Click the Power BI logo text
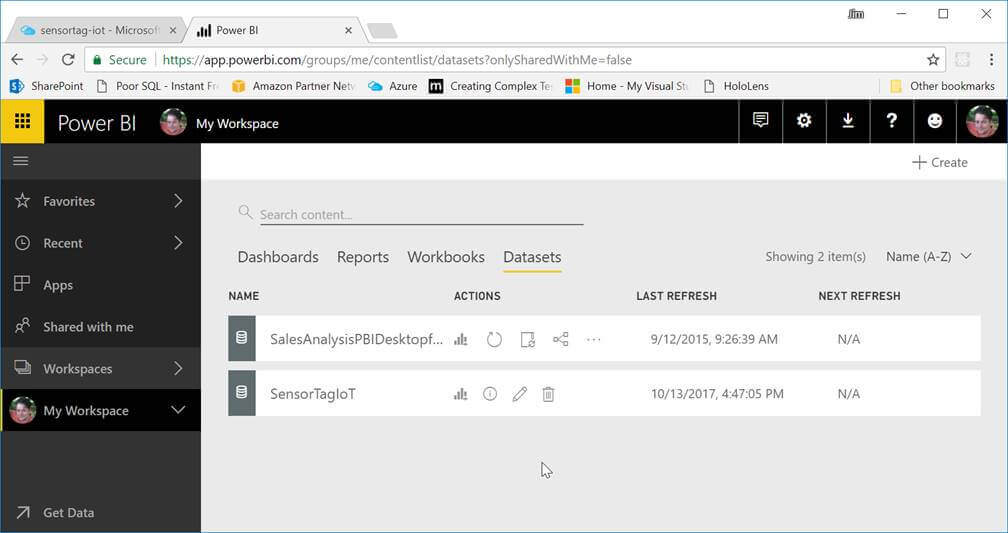Image resolution: width=1008 pixels, height=533 pixels. (96, 123)
